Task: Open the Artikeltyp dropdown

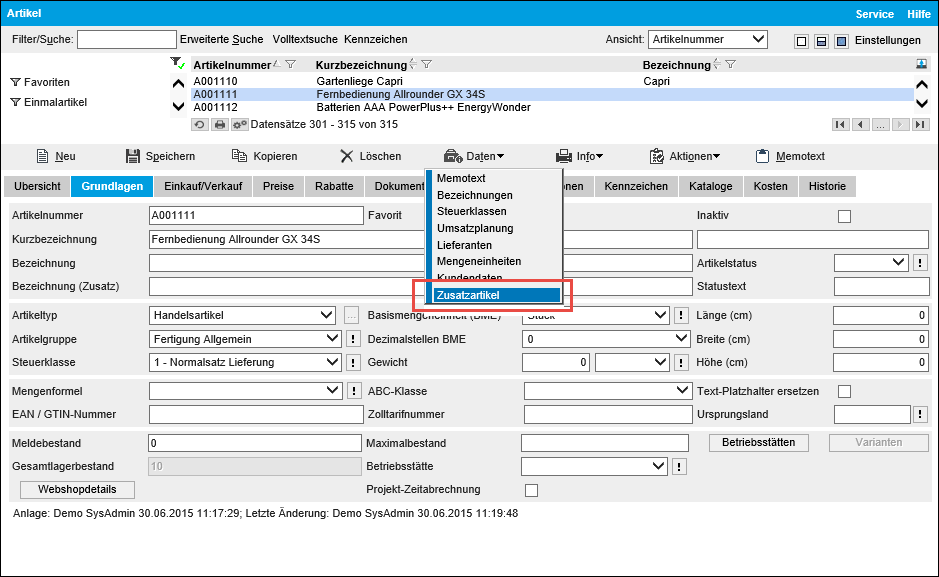Action: pyautogui.click(x=242, y=315)
